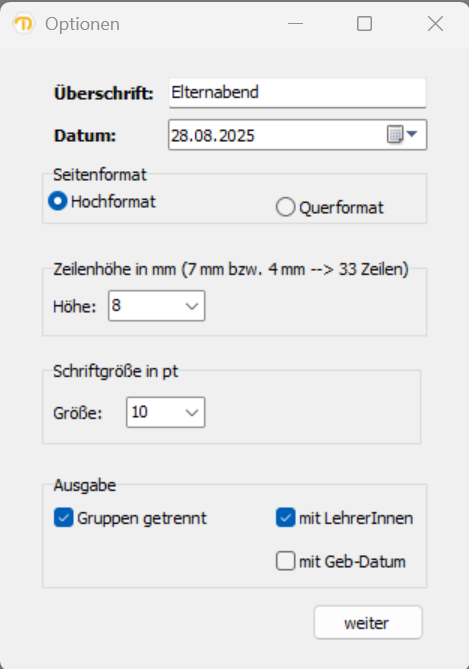Image resolution: width=469 pixels, height=669 pixels.
Task: Click the mit Geb-Datum label
Action: point(352,561)
